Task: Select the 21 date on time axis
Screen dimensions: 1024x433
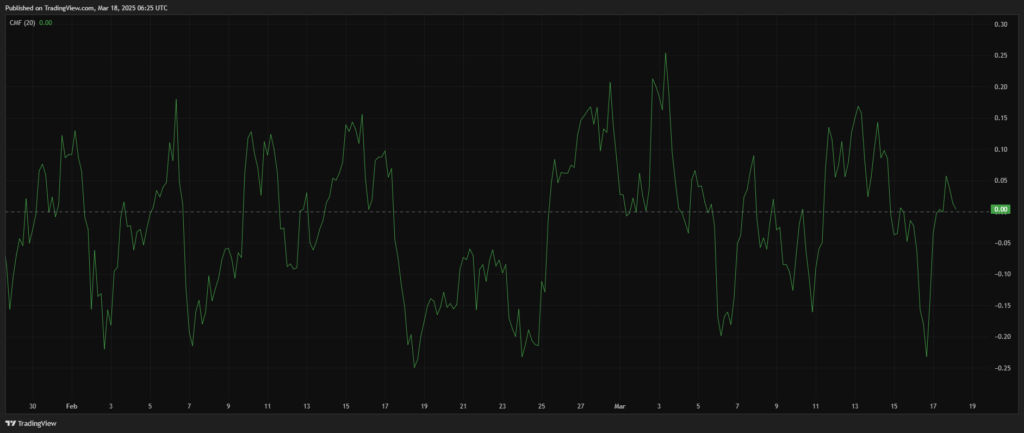Action: [463, 407]
